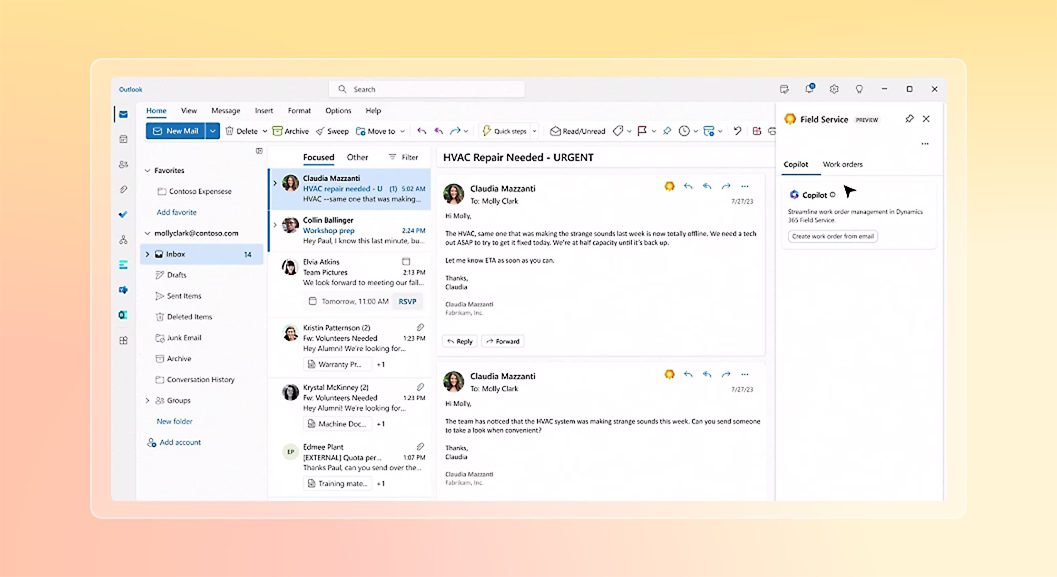The image size is (1057, 577).
Task: Click the Add favorite link
Action: tap(177, 212)
